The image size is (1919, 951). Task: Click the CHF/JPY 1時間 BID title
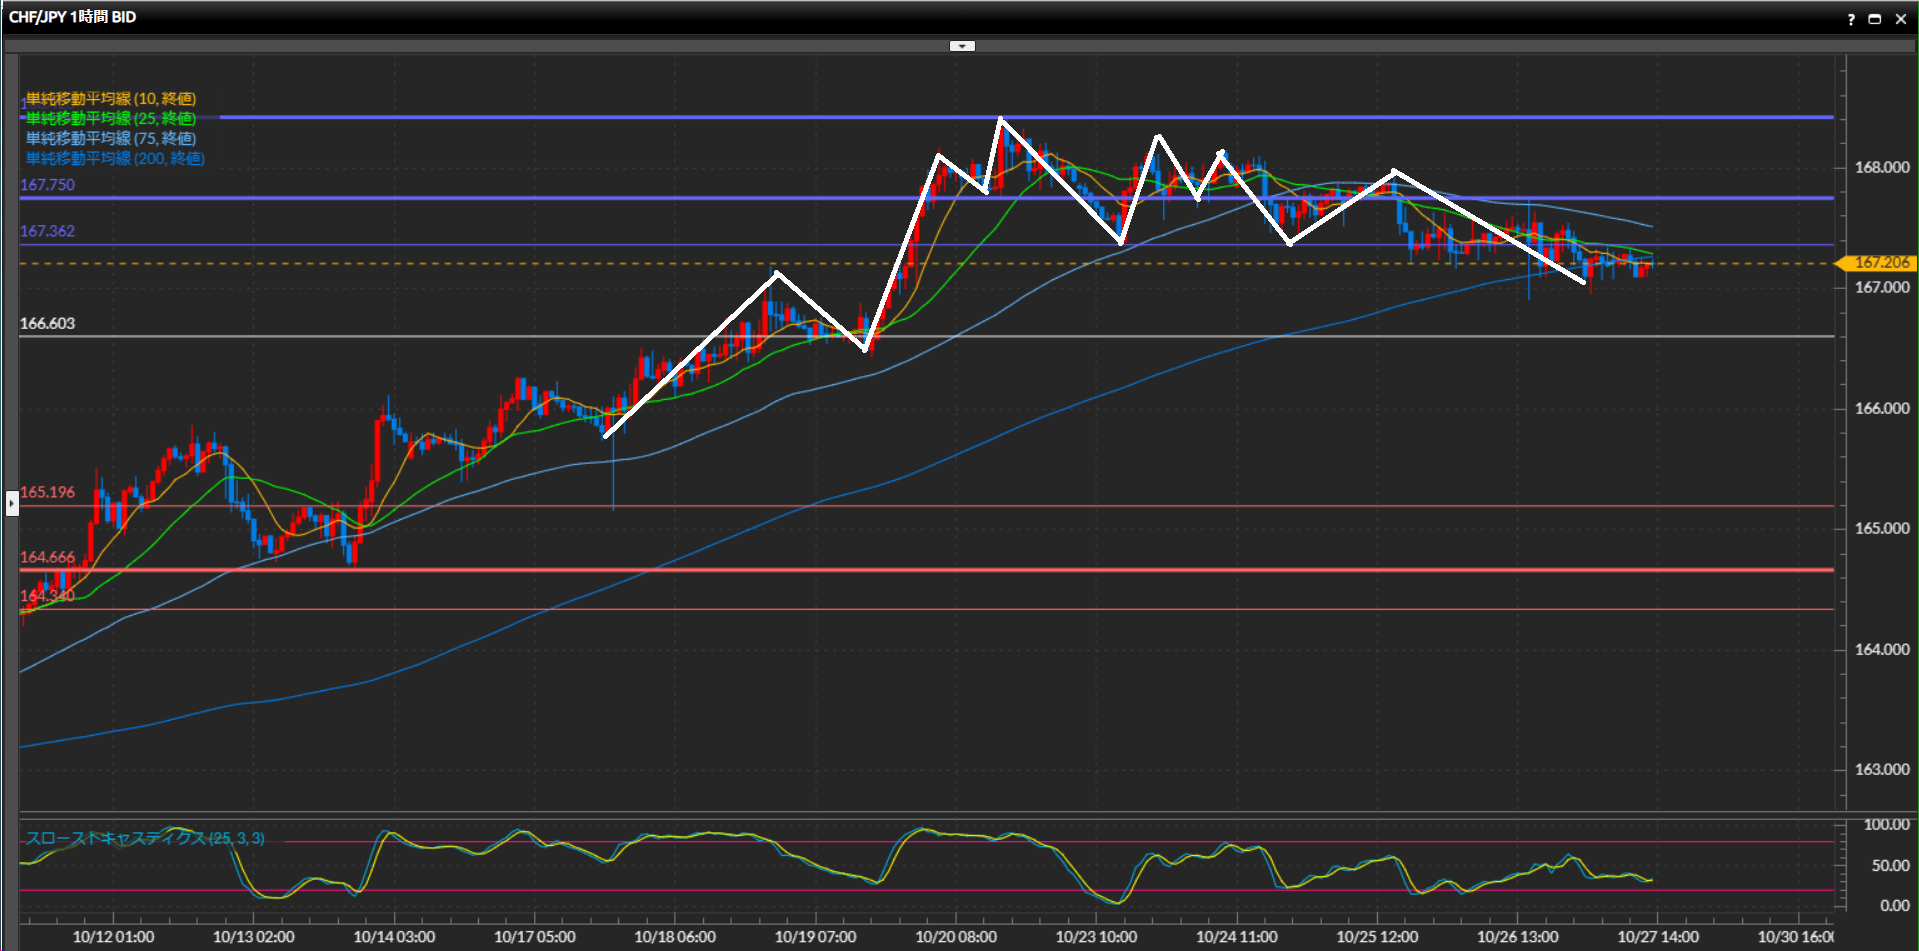72,17
